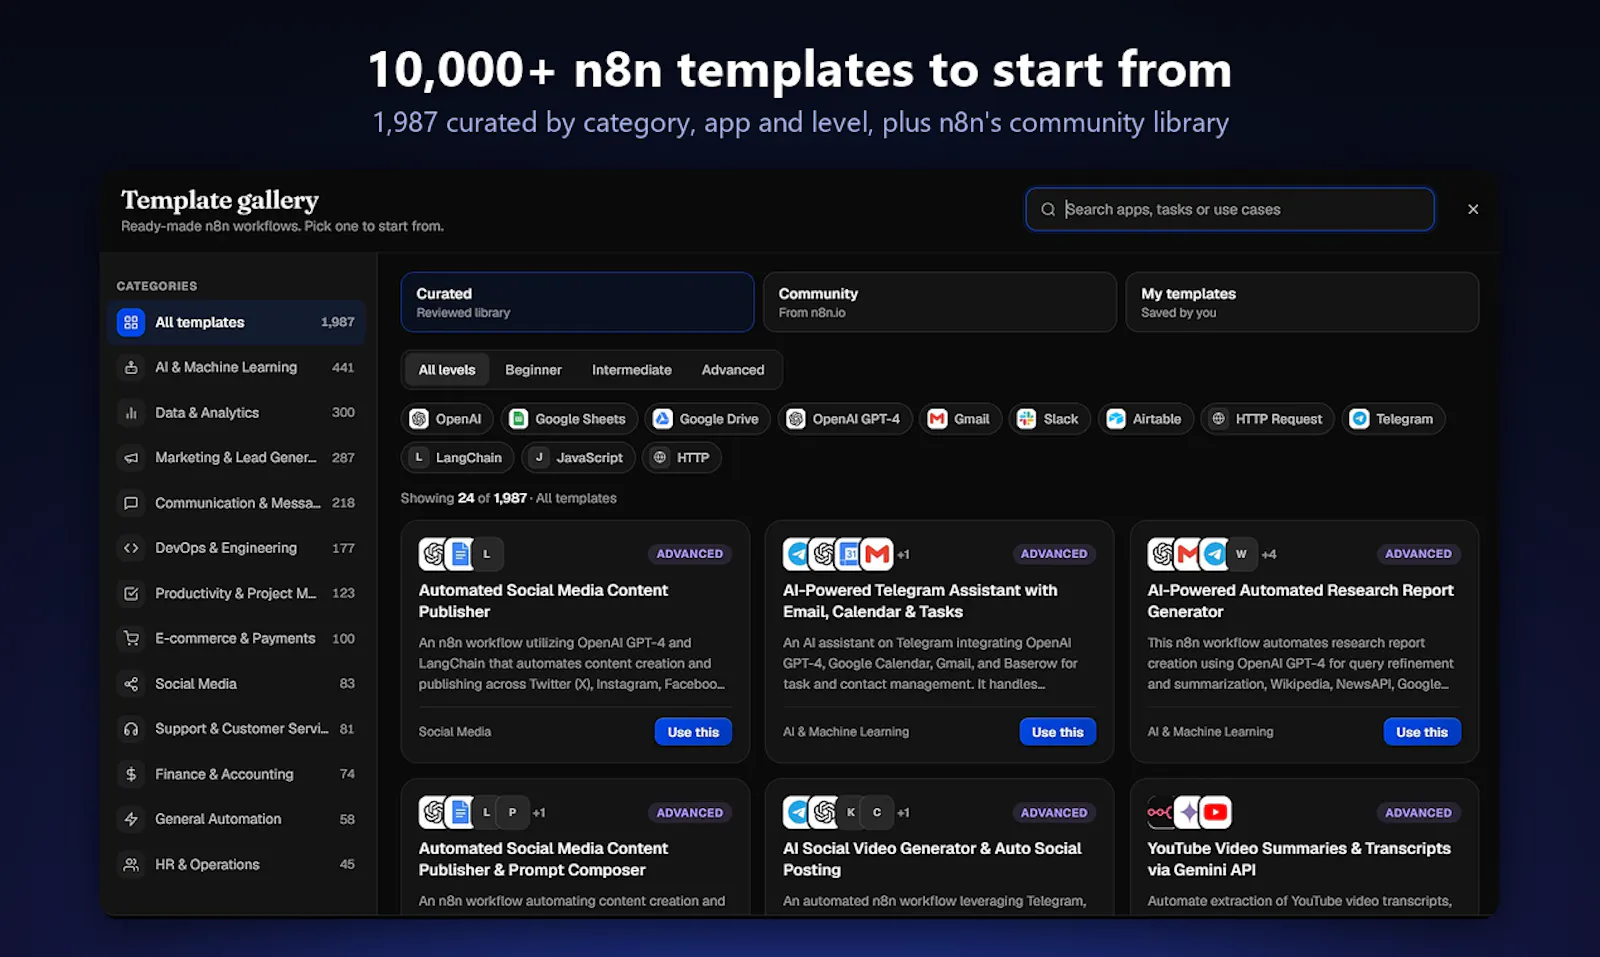Click the Data & Analytics bar chart icon
This screenshot has width=1600, height=957.
[x=131, y=412]
